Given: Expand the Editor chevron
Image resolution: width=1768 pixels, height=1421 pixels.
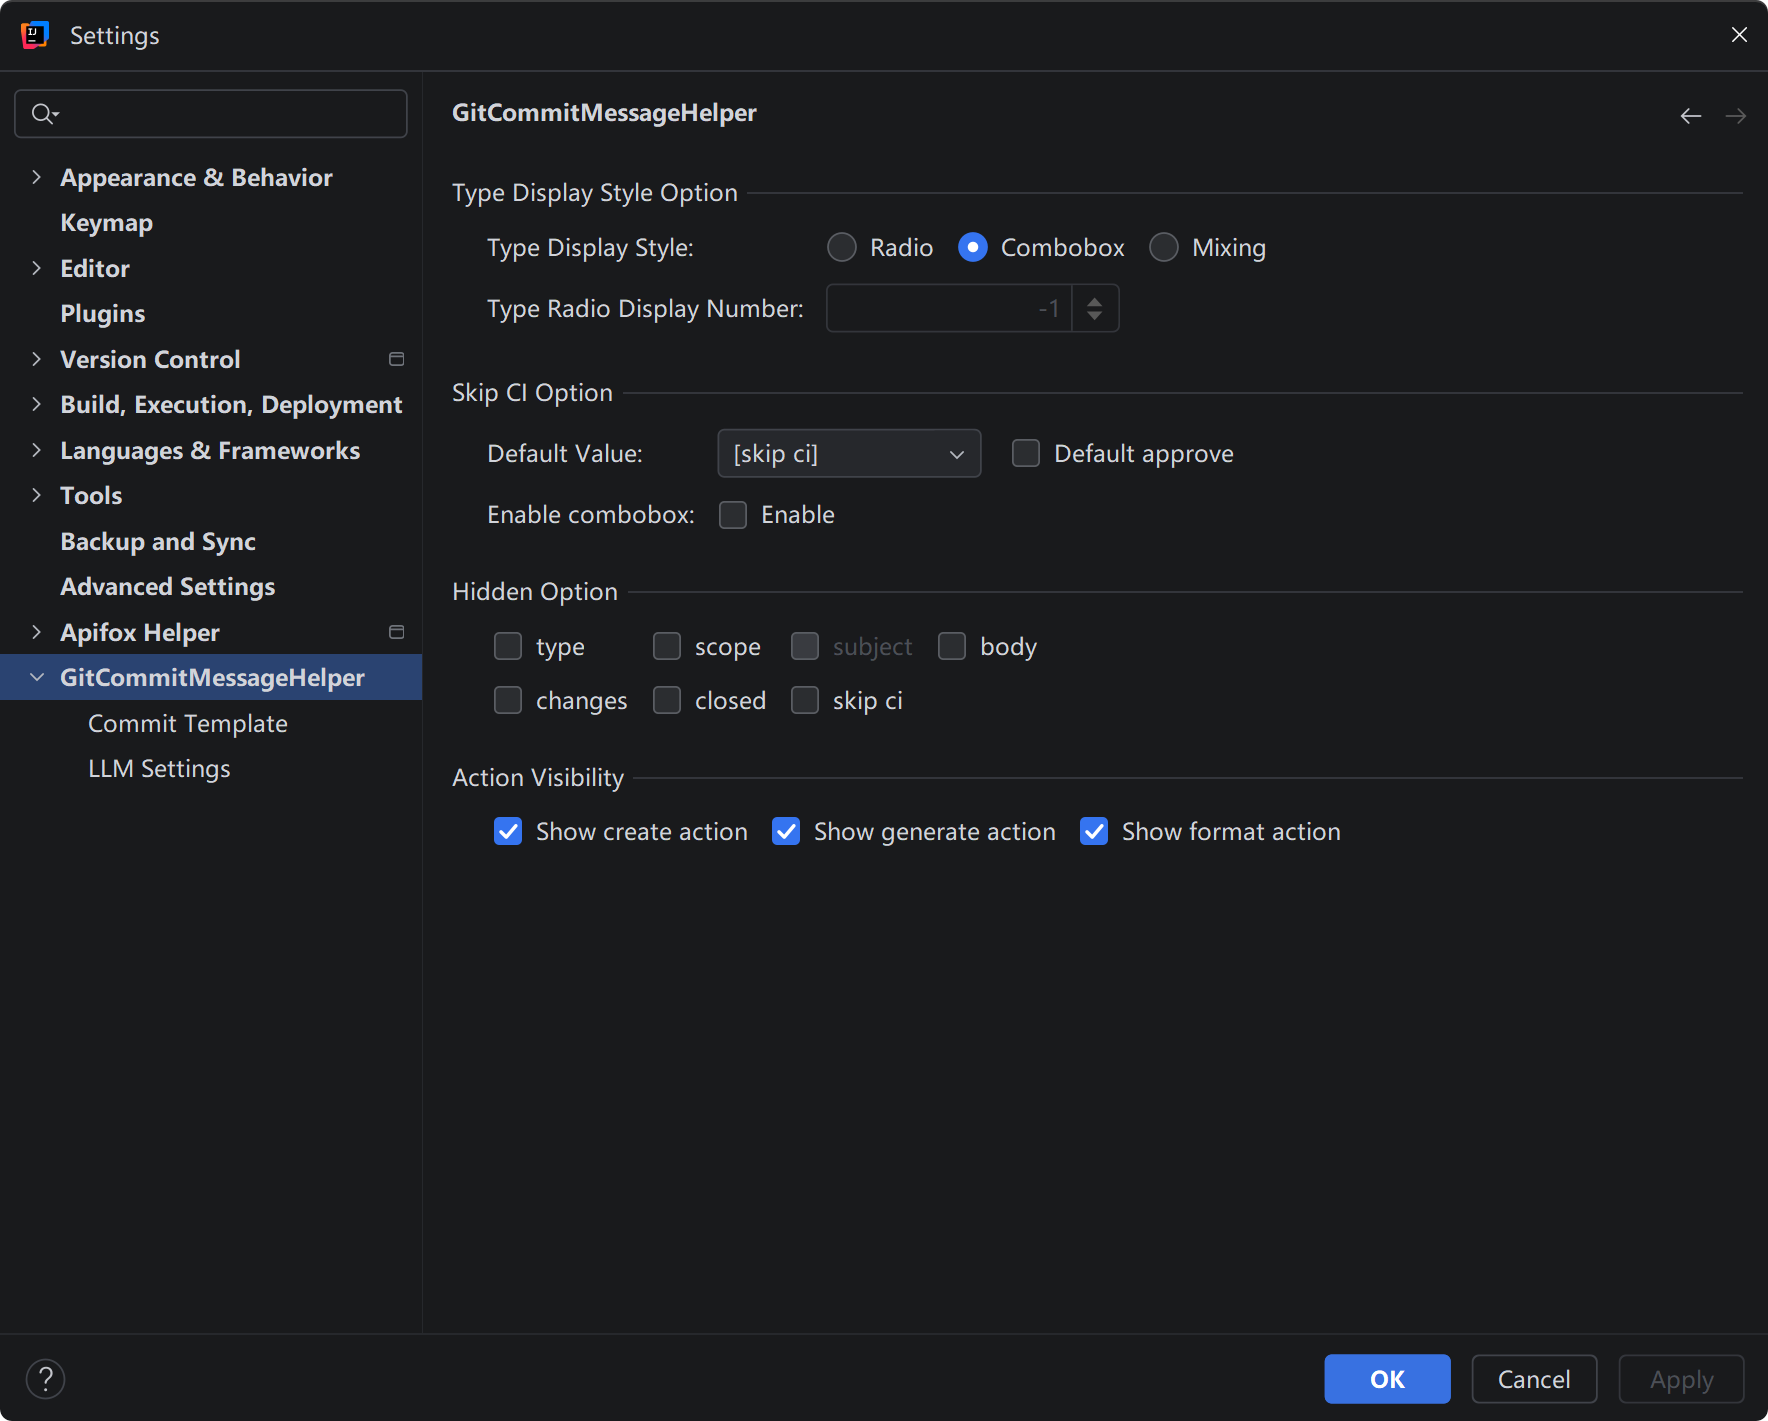Looking at the screenshot, I should click(37, 268).
